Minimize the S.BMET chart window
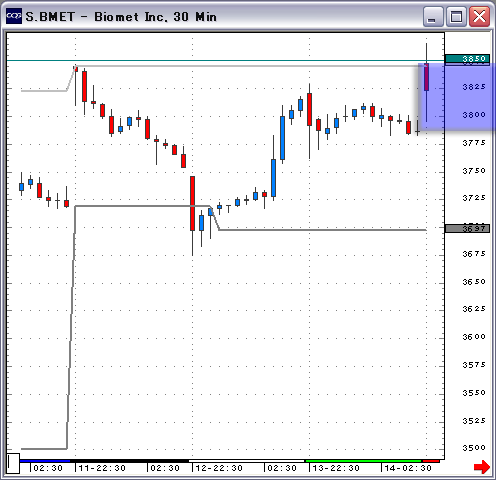The image size is (496, 480). 433,16
